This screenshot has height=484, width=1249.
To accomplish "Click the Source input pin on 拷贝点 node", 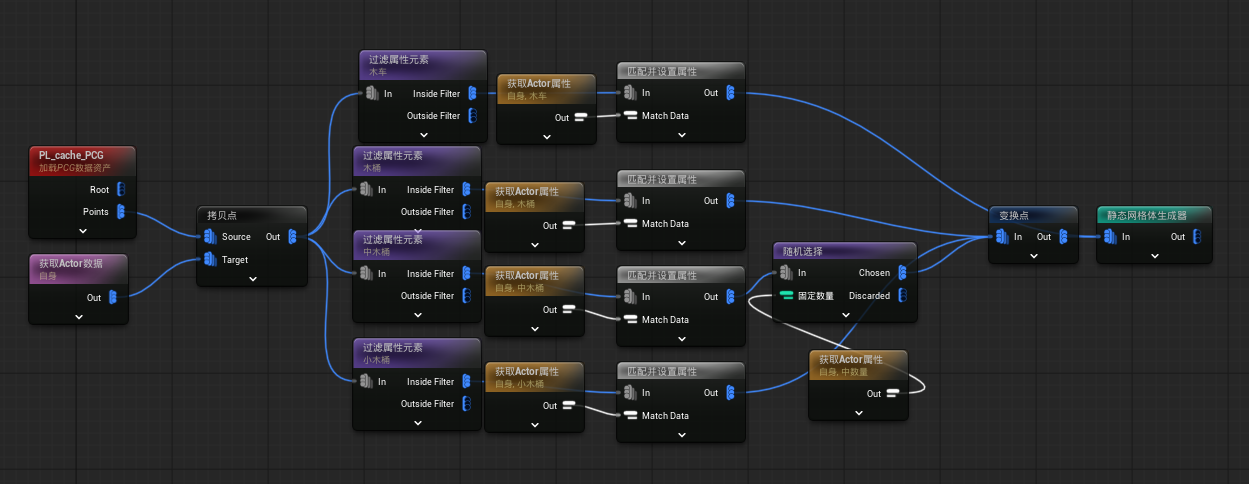I will pyautogui.click(x=210, y=237).
